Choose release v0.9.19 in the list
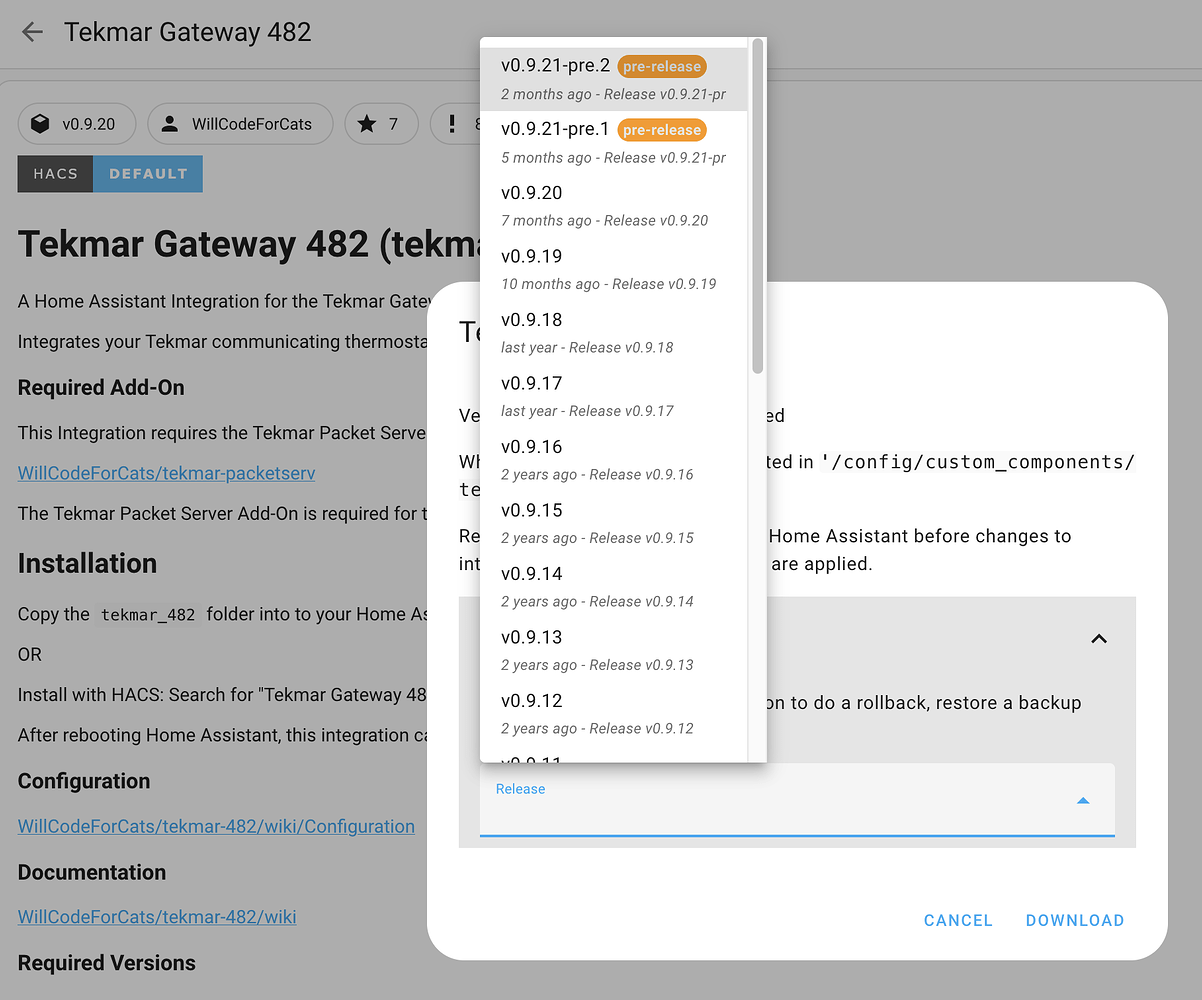This screenshot has width=1202, height=1000. tap(613, 270)
